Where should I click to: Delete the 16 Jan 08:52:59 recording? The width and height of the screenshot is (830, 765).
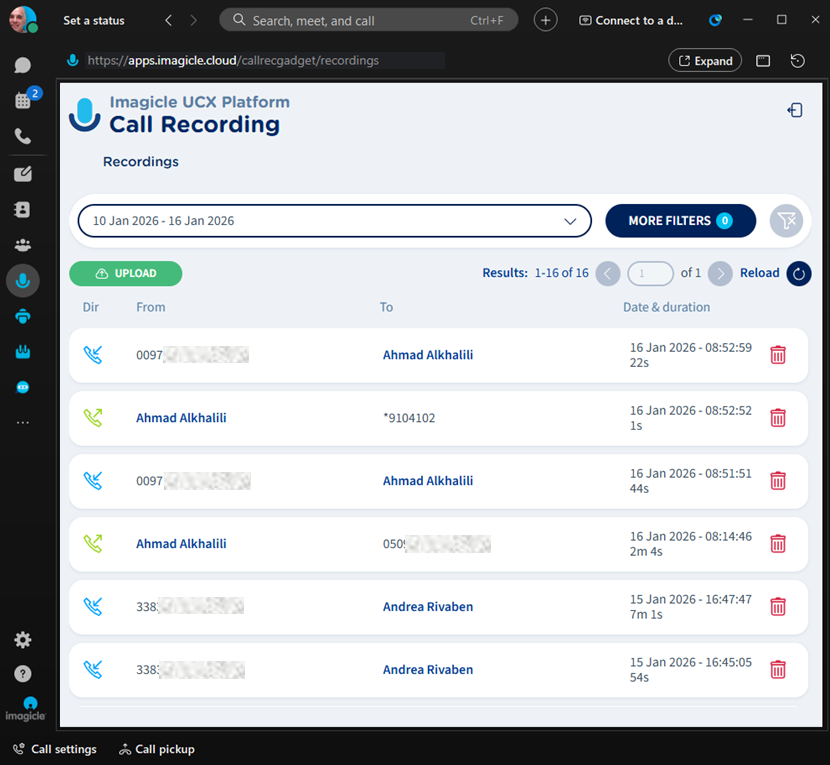(777, 355)
